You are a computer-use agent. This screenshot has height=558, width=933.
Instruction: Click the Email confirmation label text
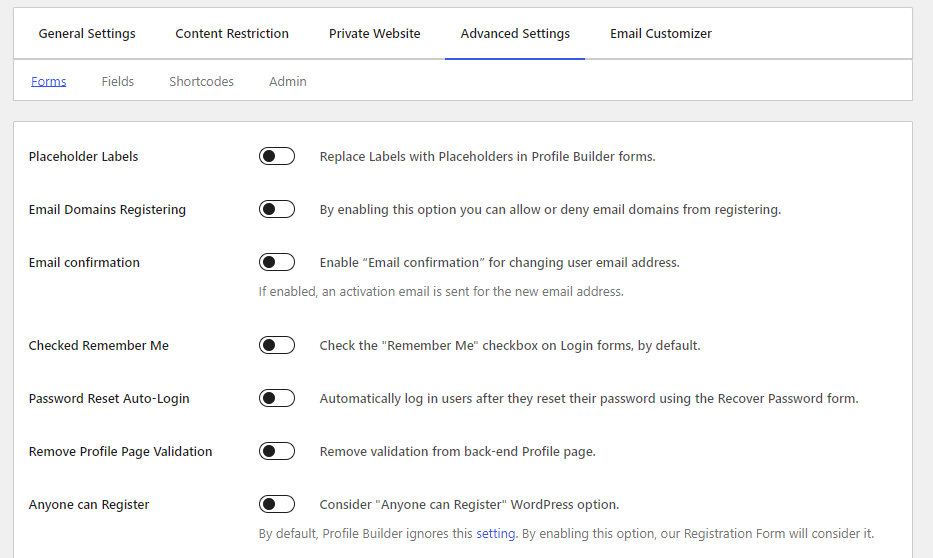tap(84, 262)
